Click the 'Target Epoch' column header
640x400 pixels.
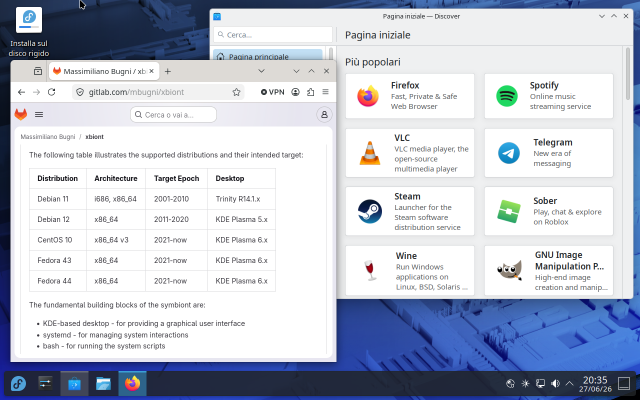tap(176, 178)
